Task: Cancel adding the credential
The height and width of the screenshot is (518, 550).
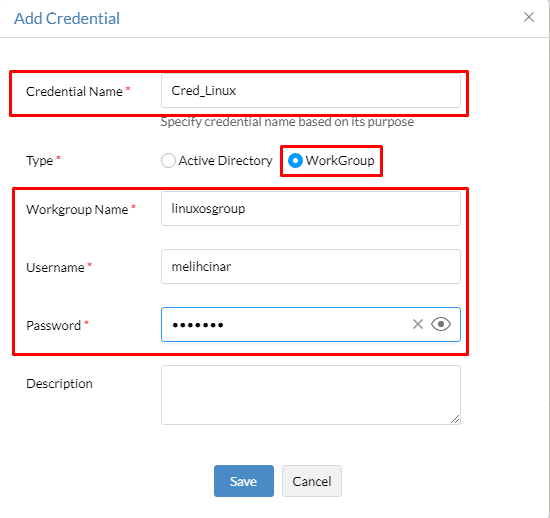Action: click(312, 481)
